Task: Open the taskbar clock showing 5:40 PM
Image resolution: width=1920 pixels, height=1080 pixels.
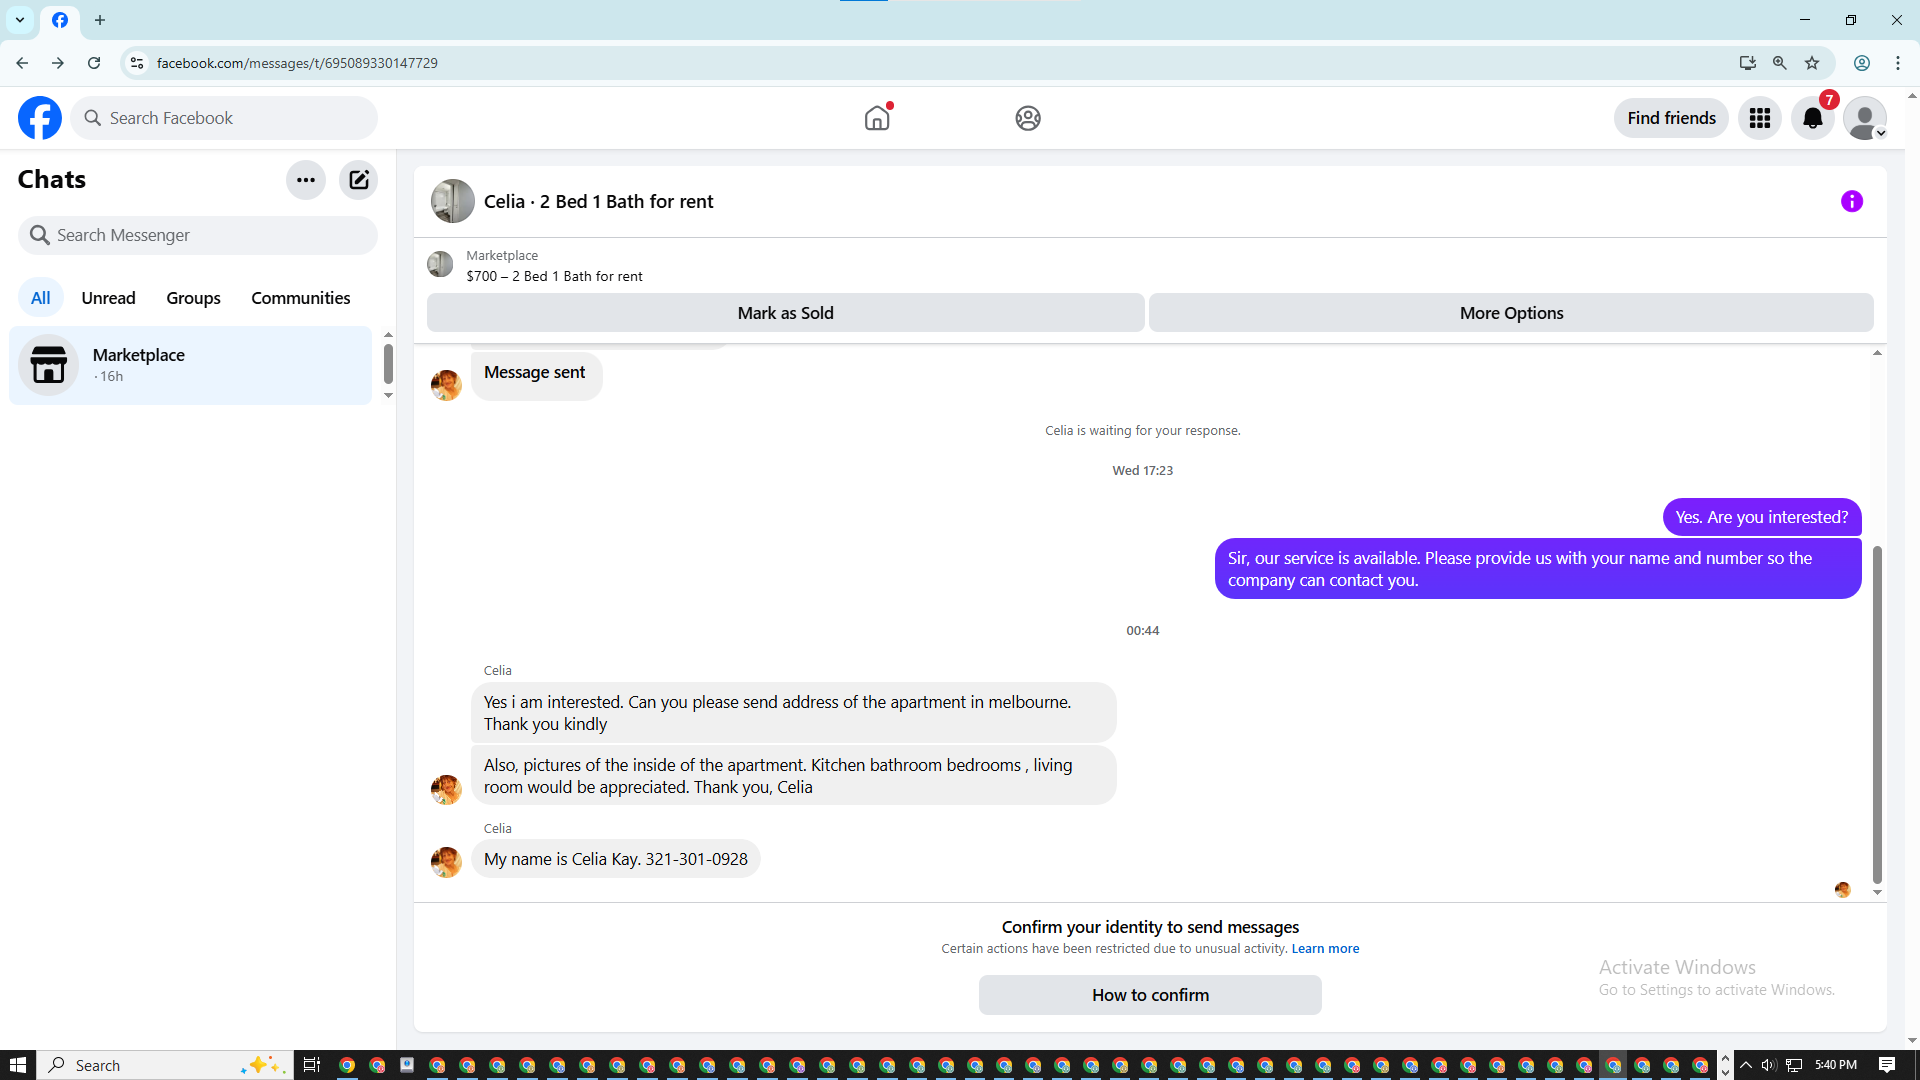Action: tap(1836, 1065)
